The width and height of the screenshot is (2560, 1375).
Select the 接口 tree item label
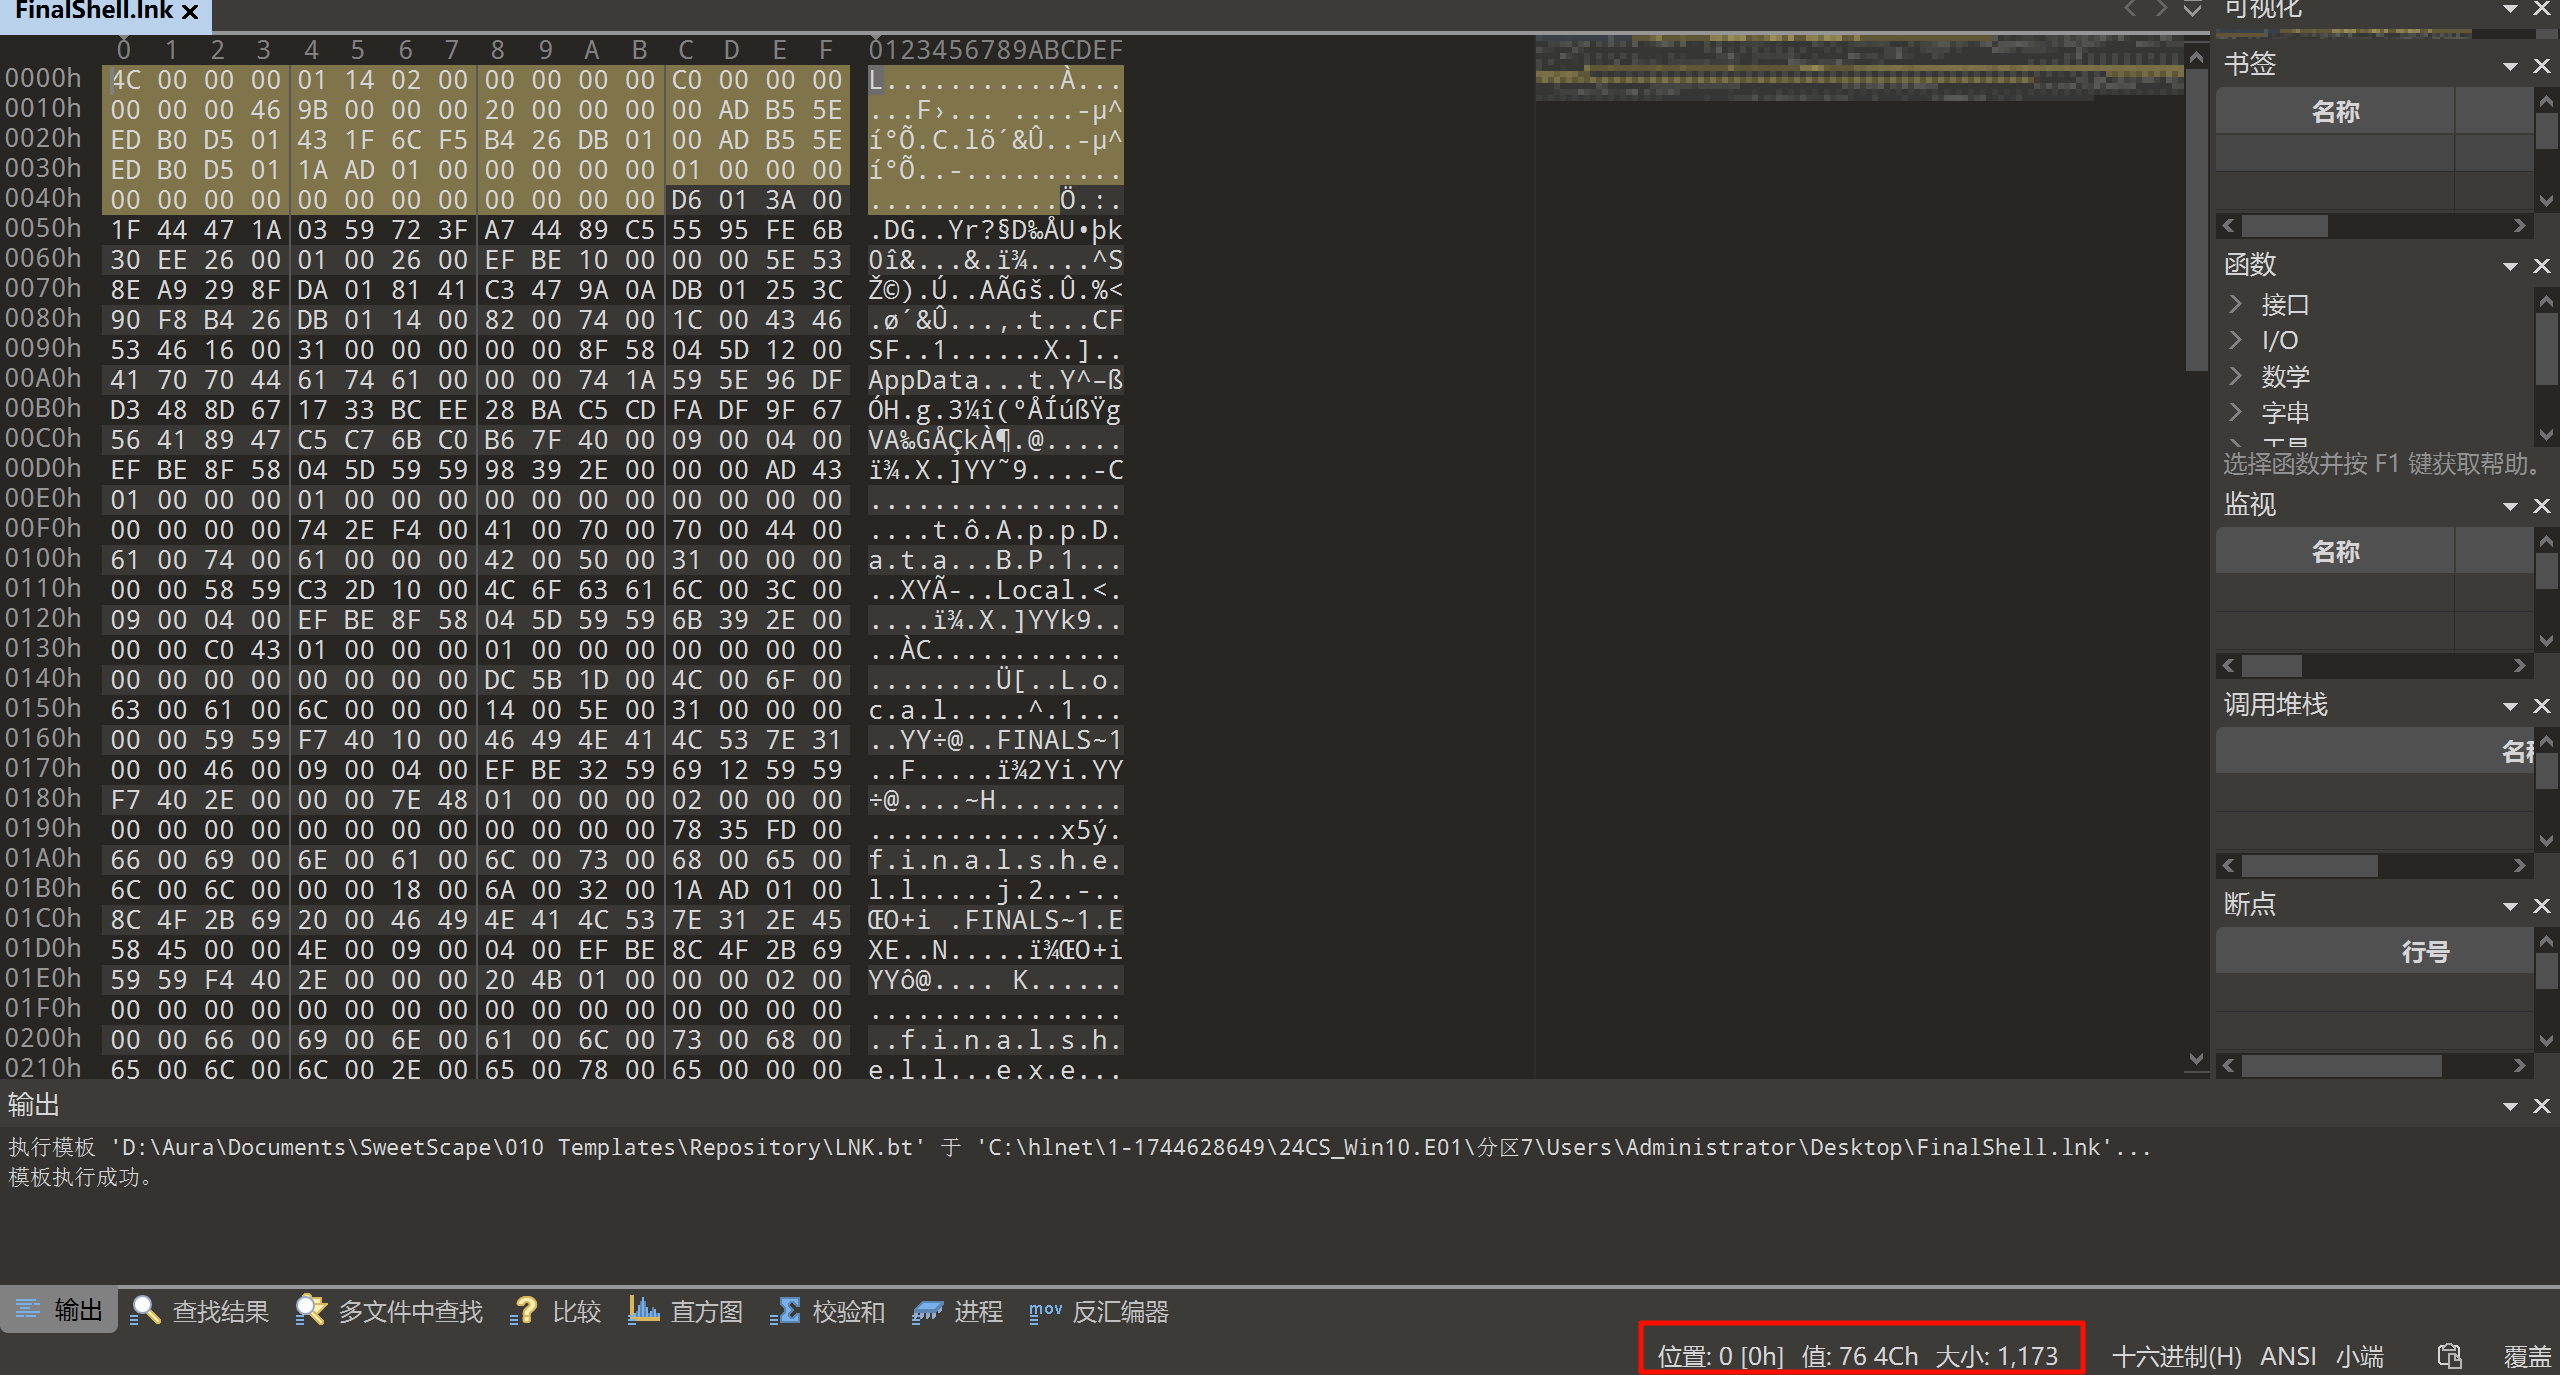pyautogui.click(x=2285, y=304)
